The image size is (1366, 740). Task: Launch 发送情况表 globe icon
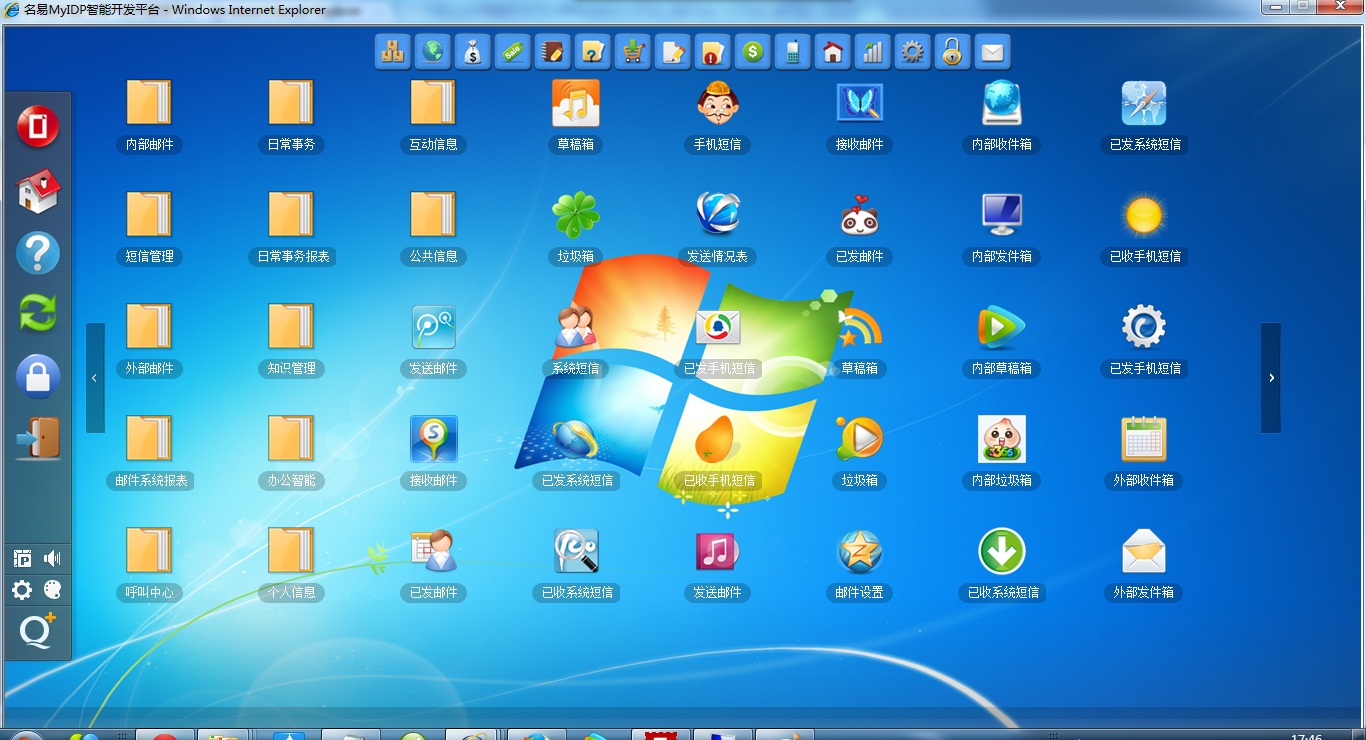click(x=717, y=214)
